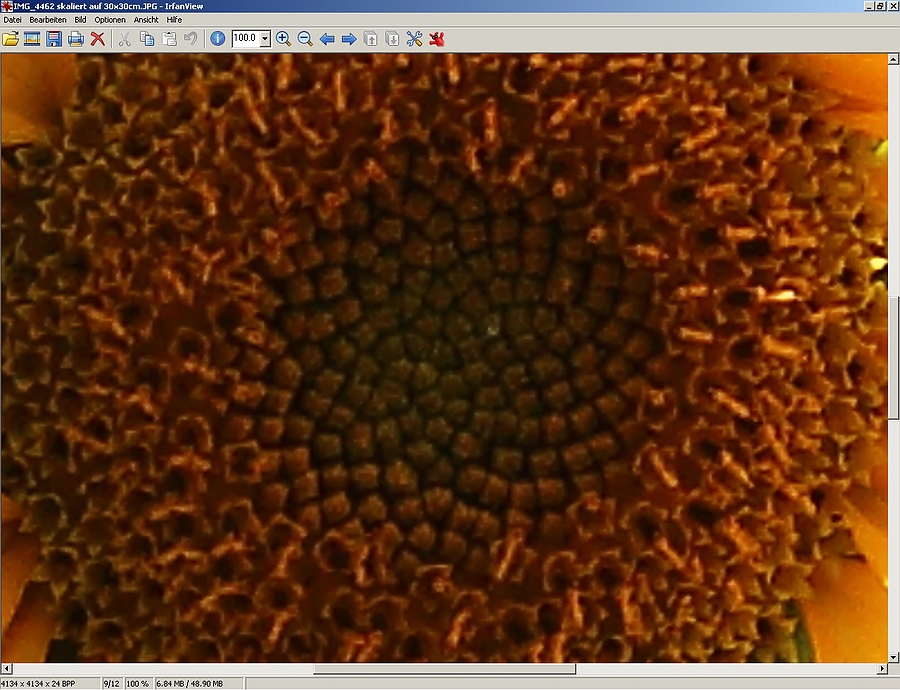
Task: Zoom out with the magnifier minus icon
Action: tap(305, 39)
